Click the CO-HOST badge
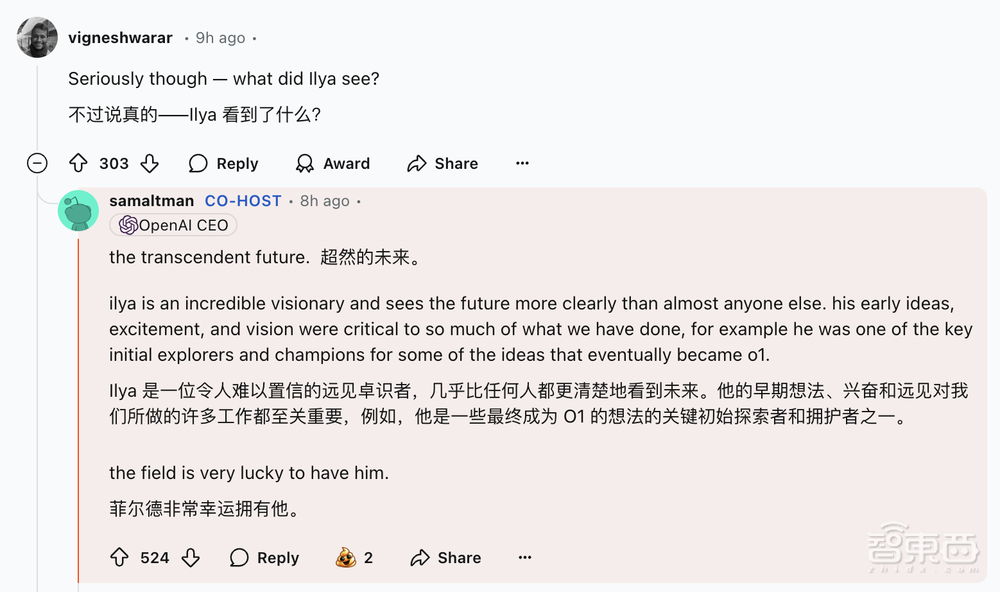Viewport: 1000px width, 592px height. point(243,200)
